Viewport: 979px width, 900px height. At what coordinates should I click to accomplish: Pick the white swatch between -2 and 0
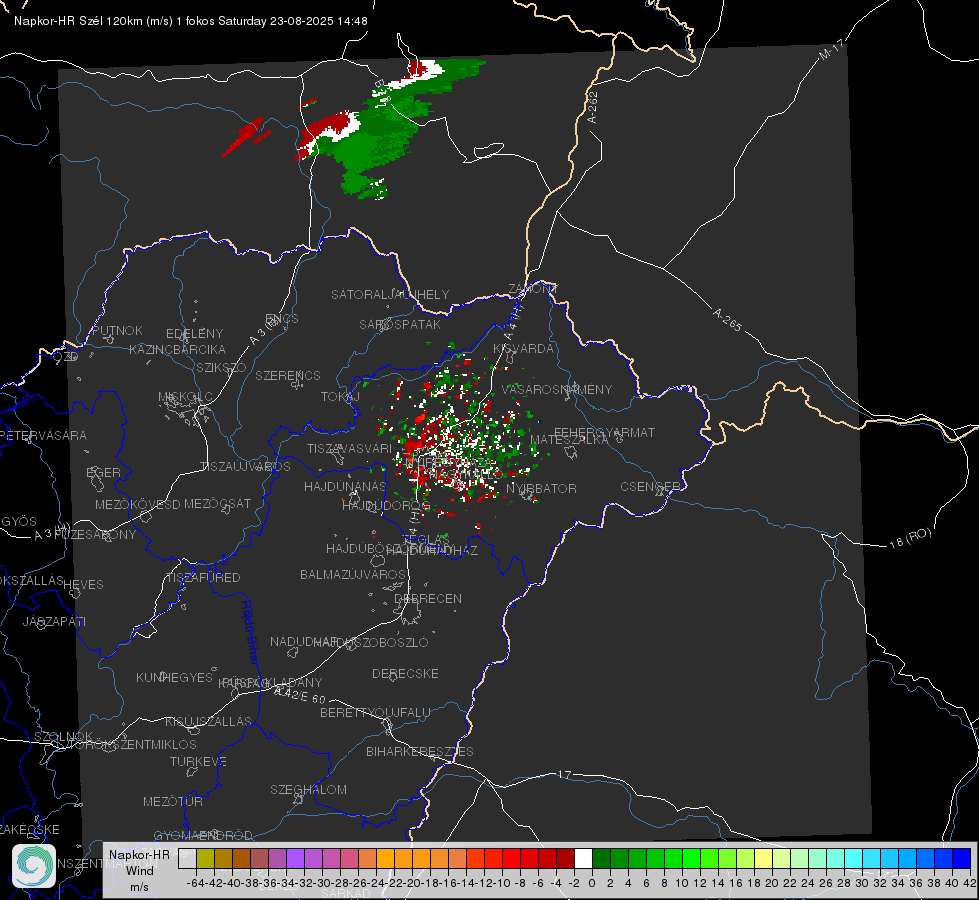(x=583, y=858)
